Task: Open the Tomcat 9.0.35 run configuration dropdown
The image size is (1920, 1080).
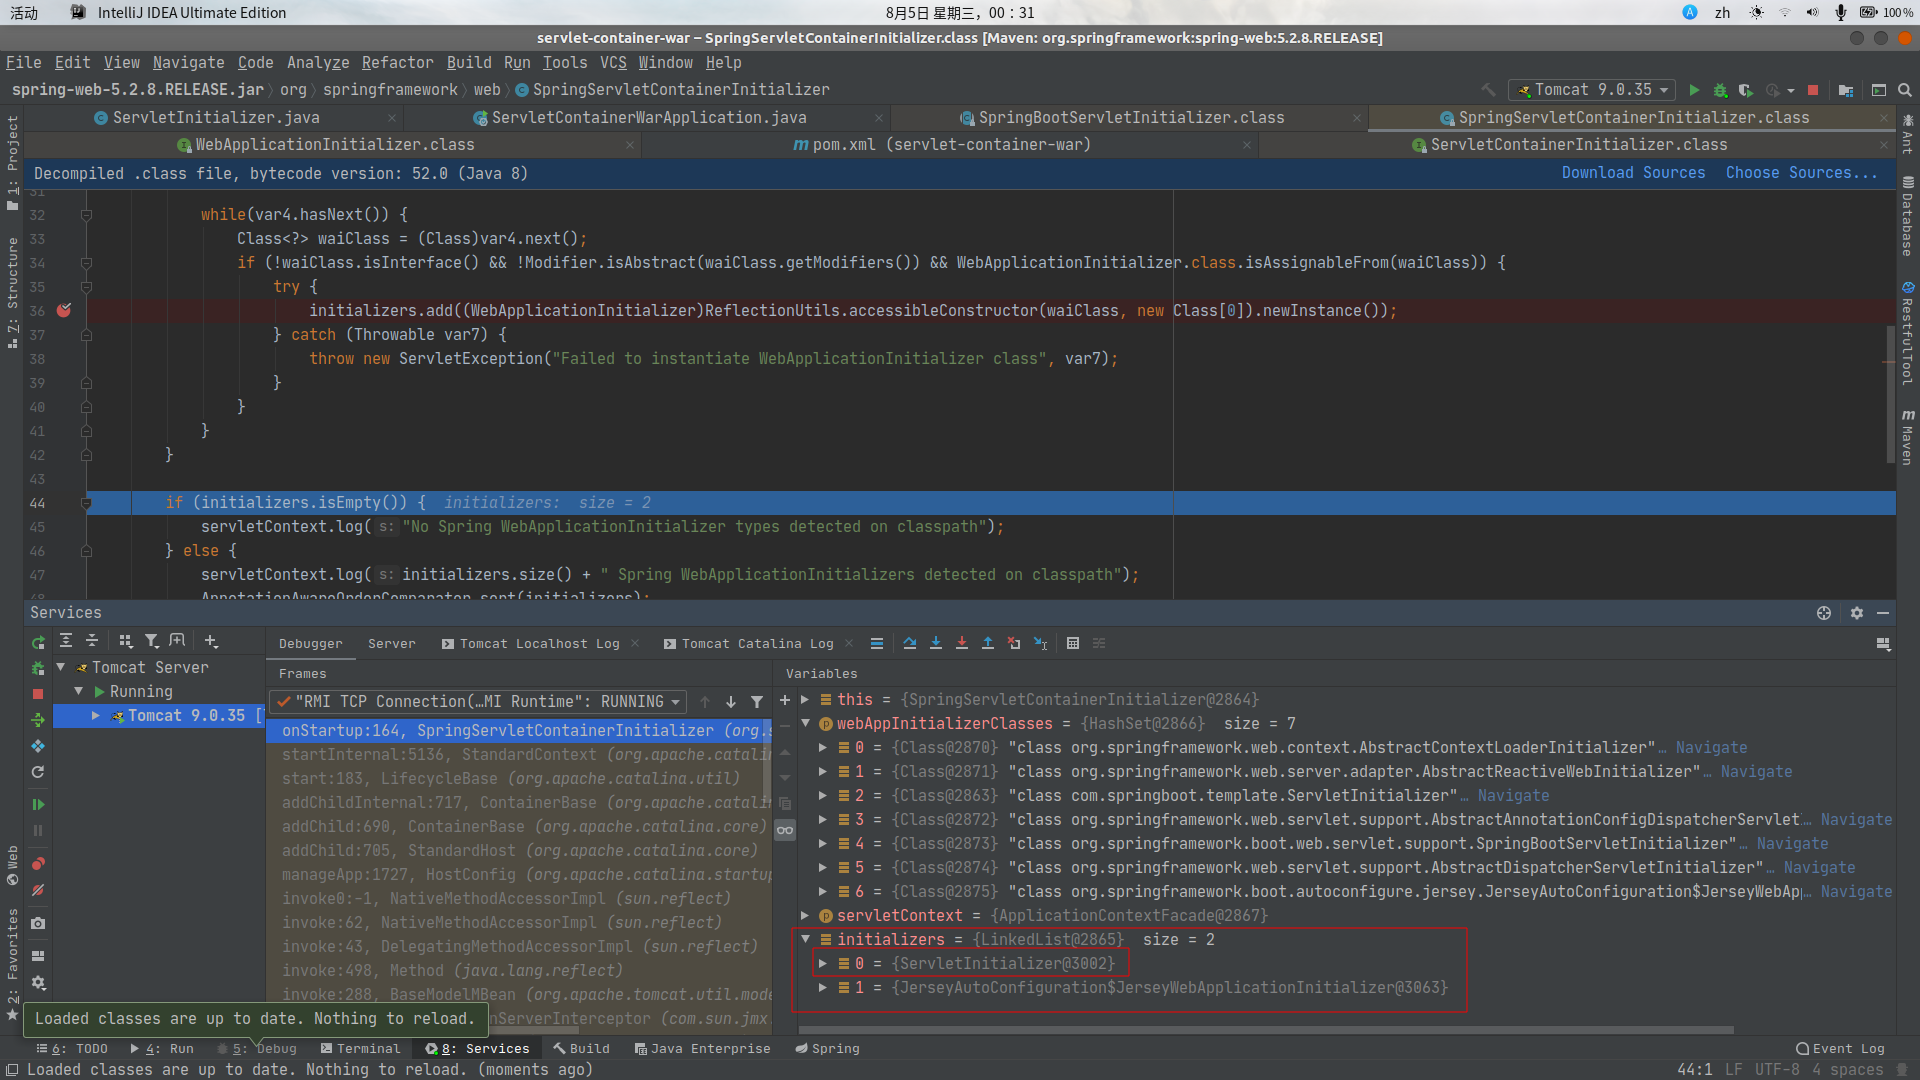Action: pyautogui.click(x=1593, y=90)
